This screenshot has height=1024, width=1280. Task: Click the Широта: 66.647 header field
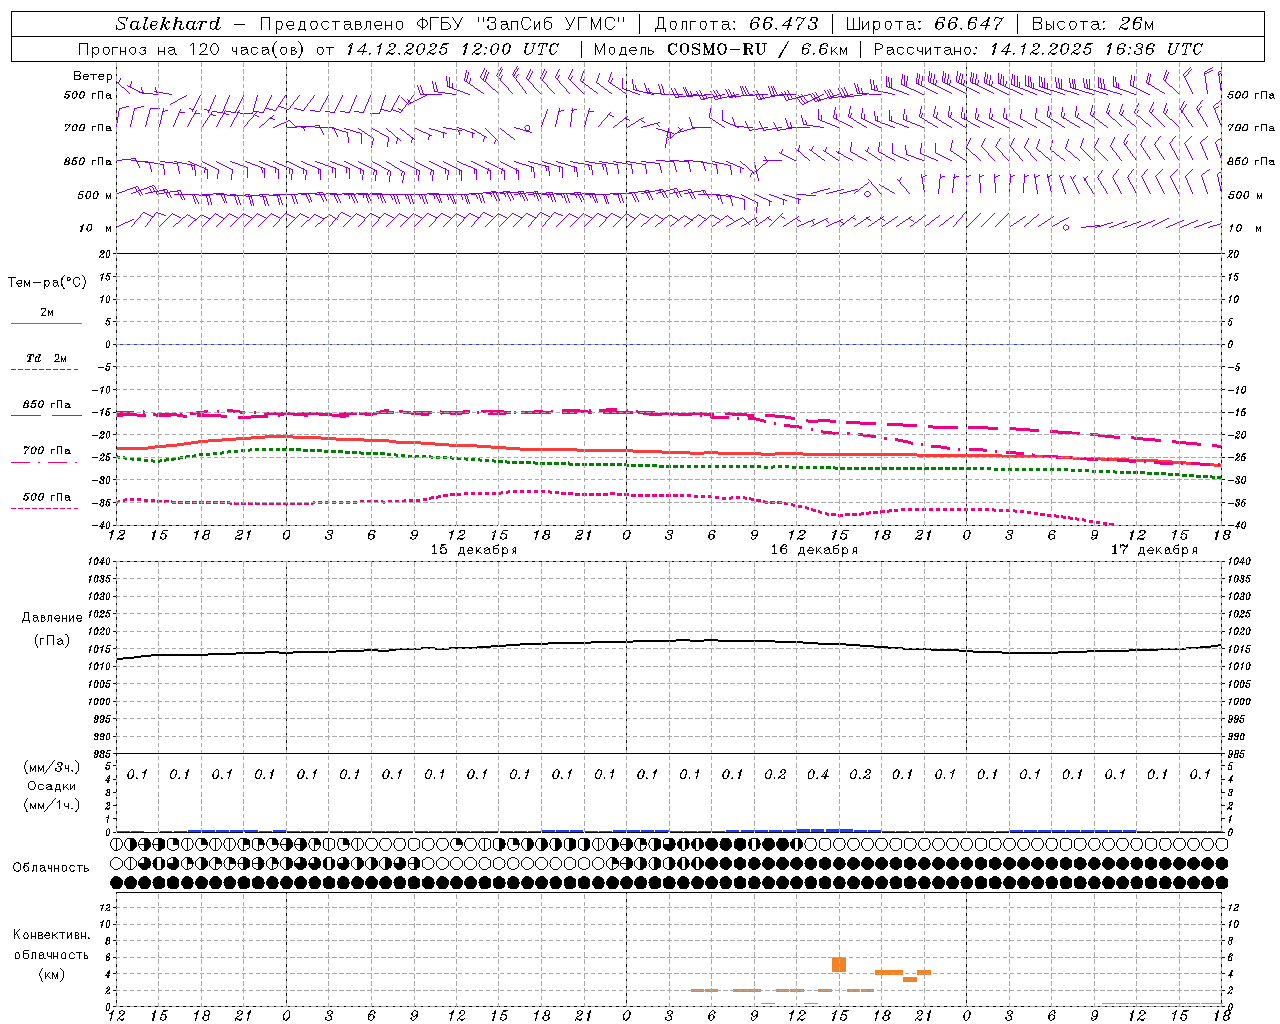coord(924,24)
